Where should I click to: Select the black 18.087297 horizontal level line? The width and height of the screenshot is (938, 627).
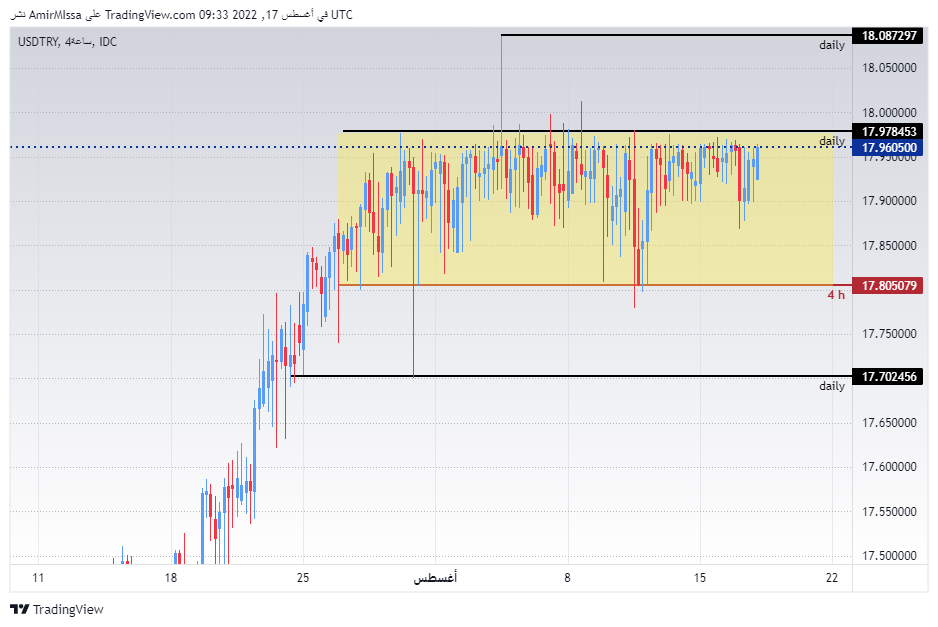click(676, 35)
